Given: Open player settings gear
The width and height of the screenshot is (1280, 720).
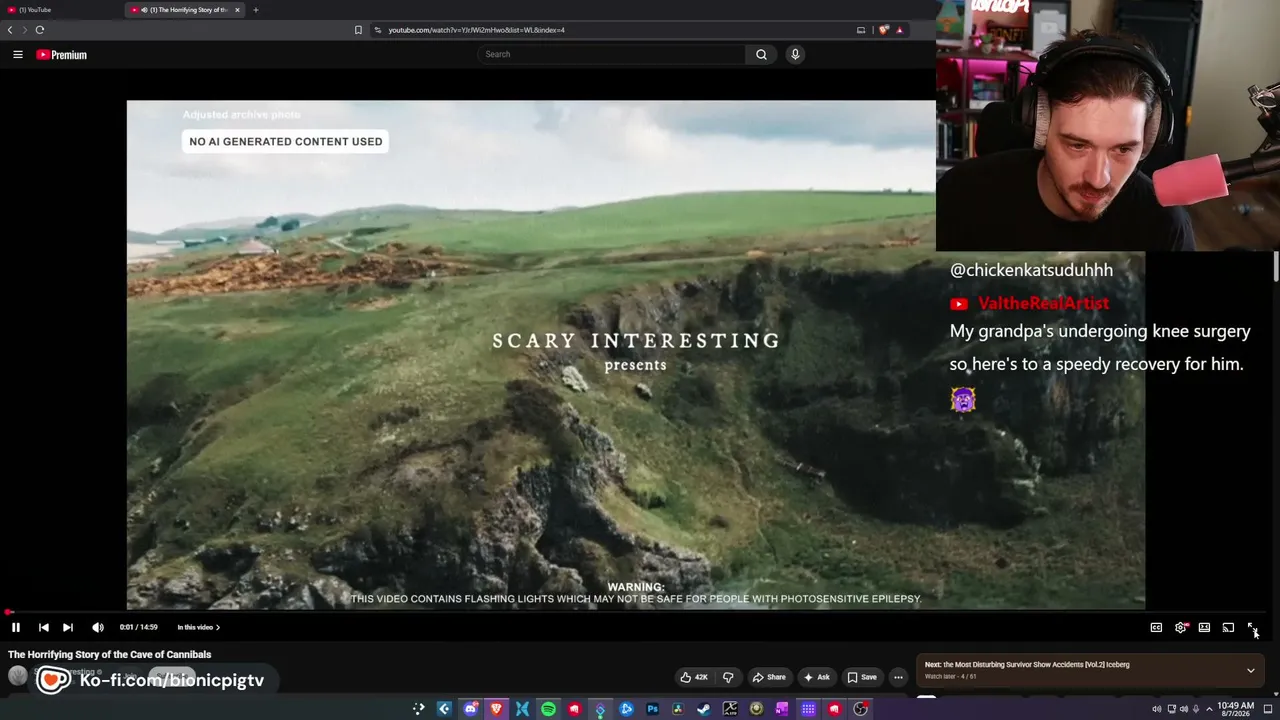Looking at the screenshot, I should click(1181, 627).
